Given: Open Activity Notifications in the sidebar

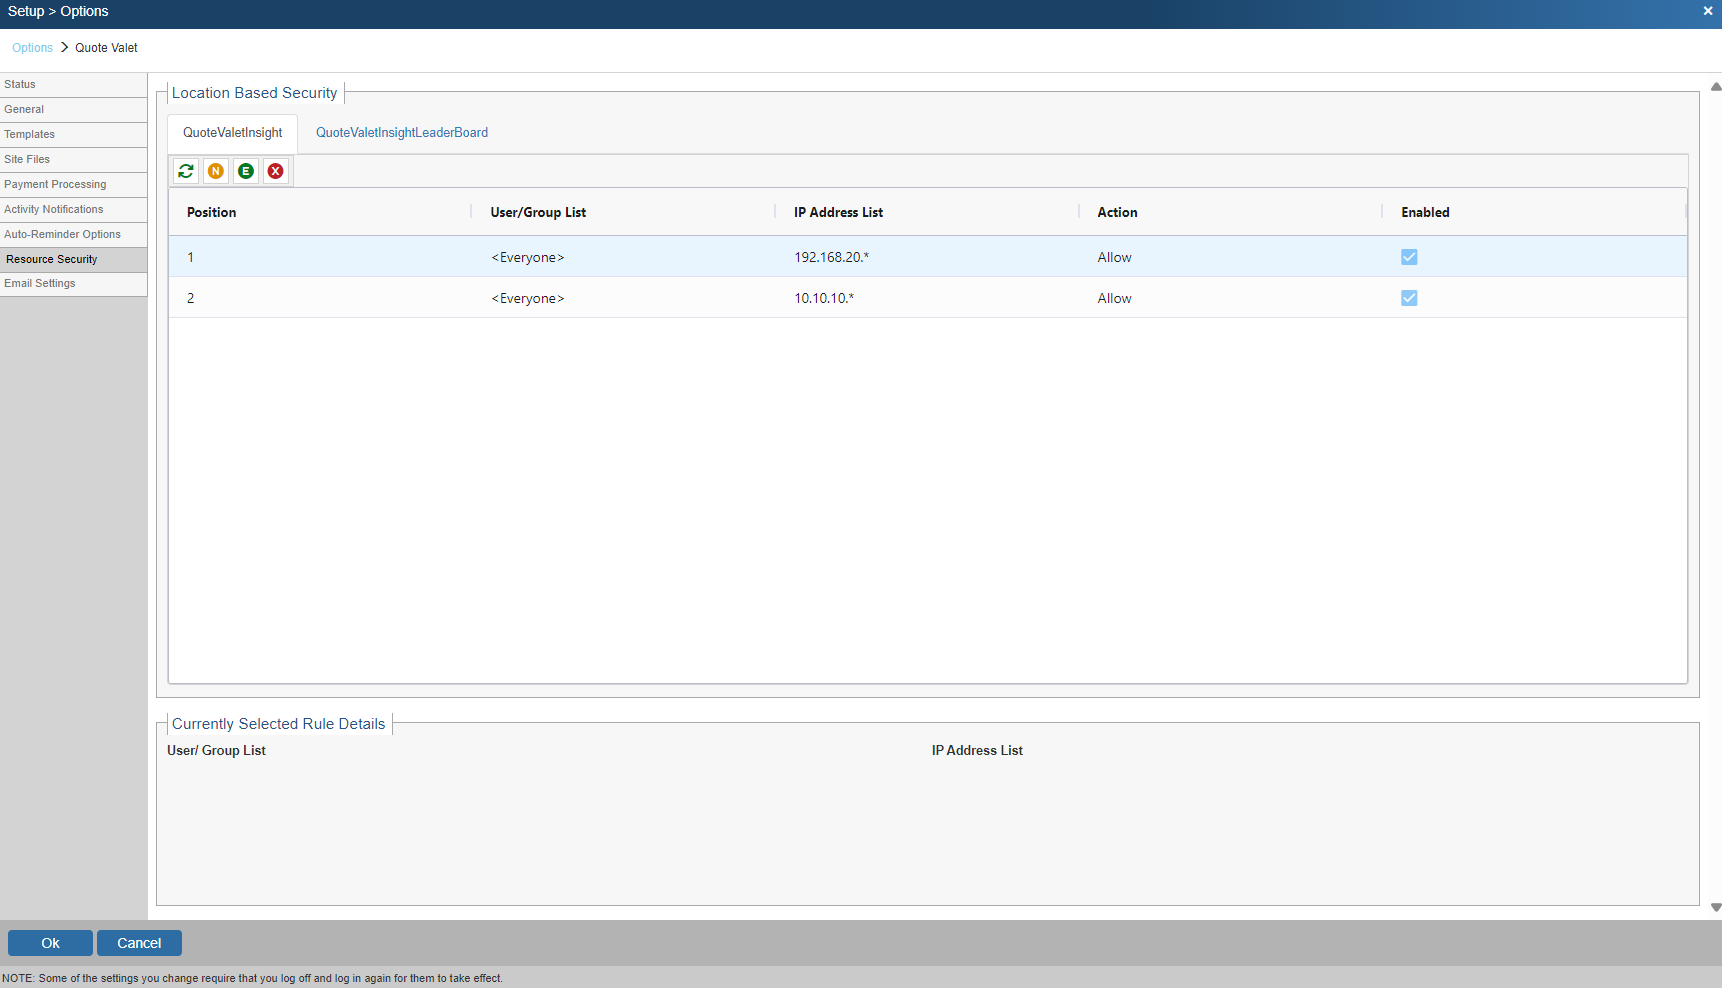Looking at the screenshot, I should [54, 209].
